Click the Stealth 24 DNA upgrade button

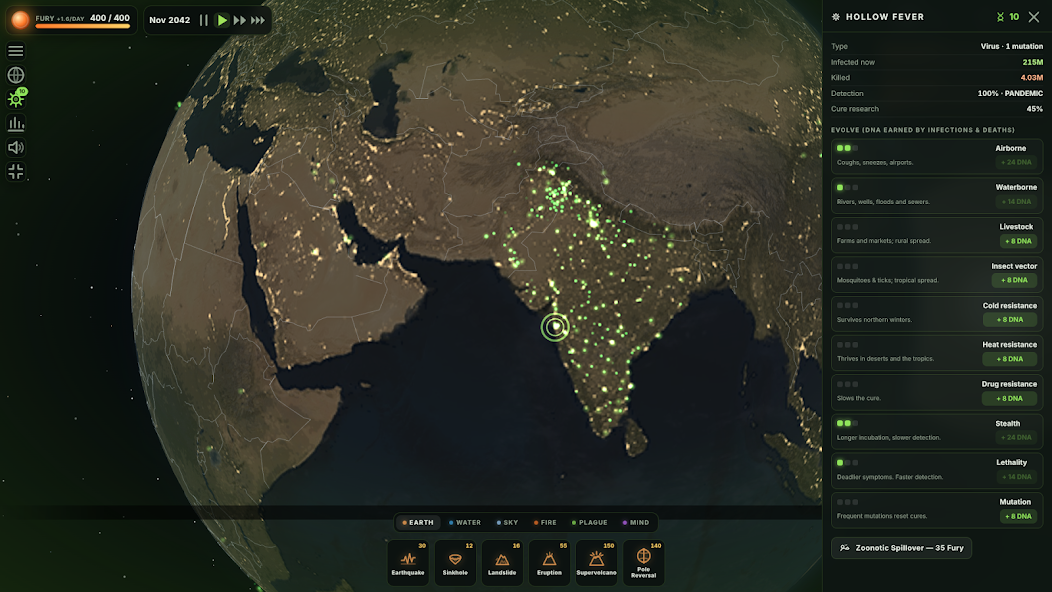(x=1016, y=438)
